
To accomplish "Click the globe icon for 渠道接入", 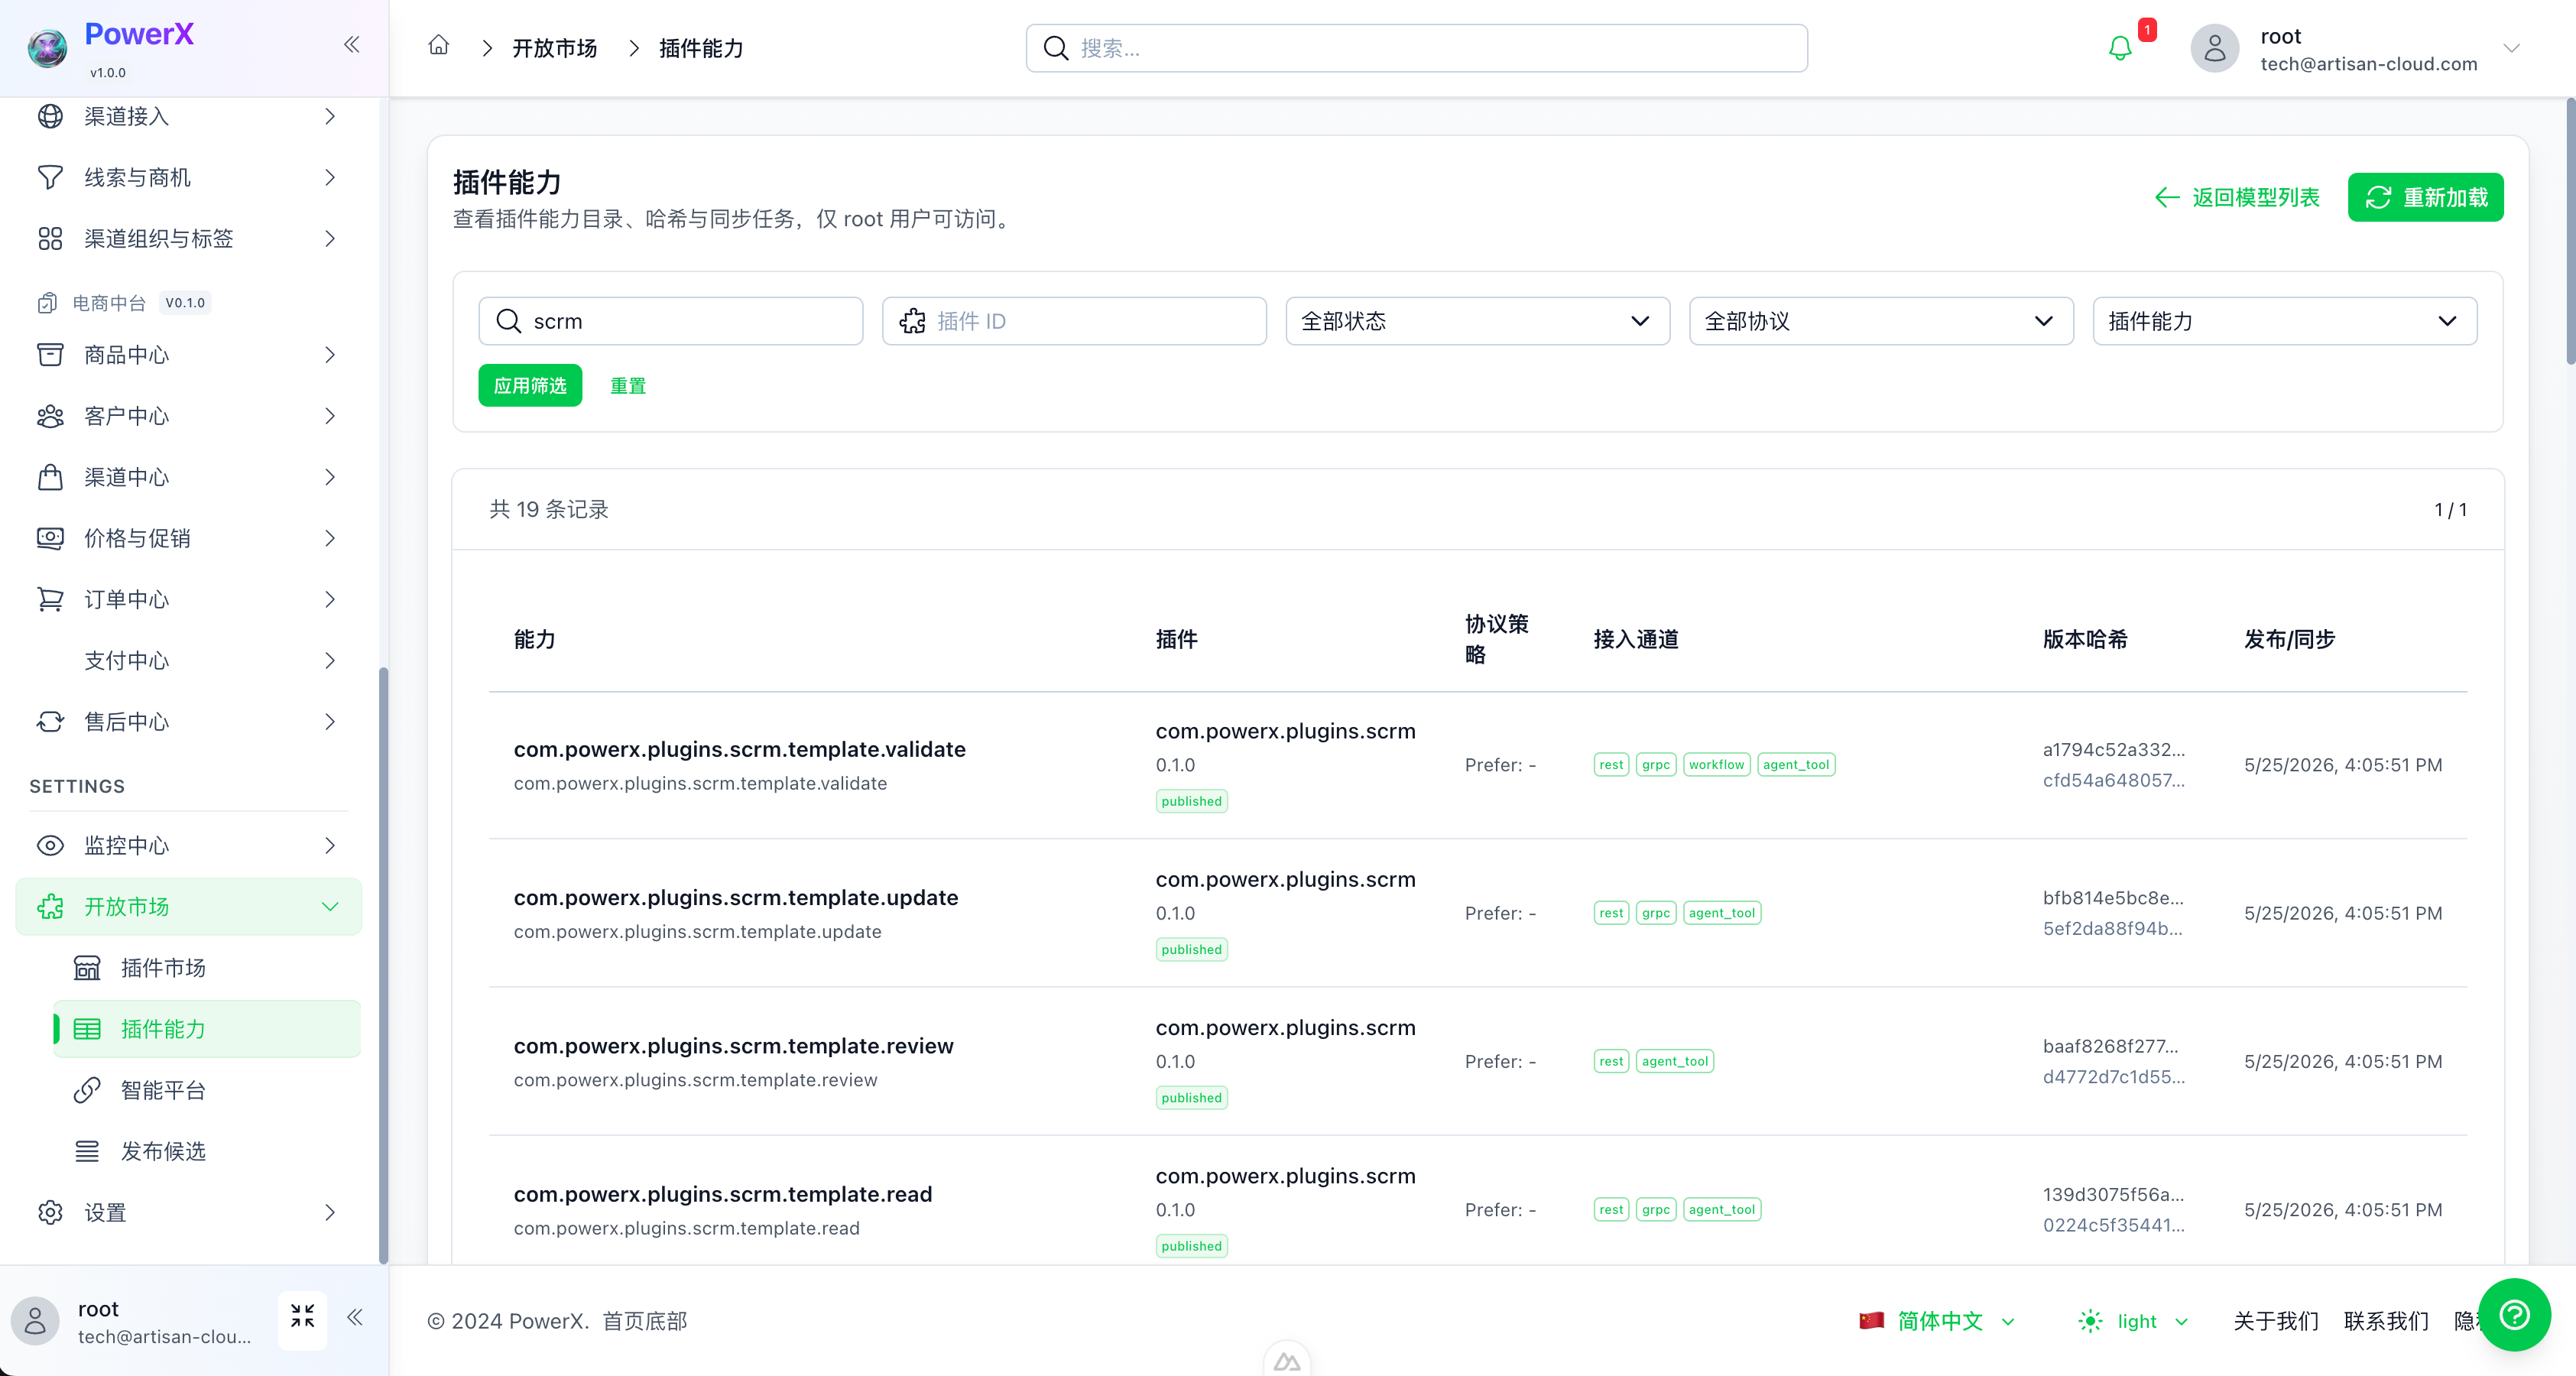I will coord(50,116).
